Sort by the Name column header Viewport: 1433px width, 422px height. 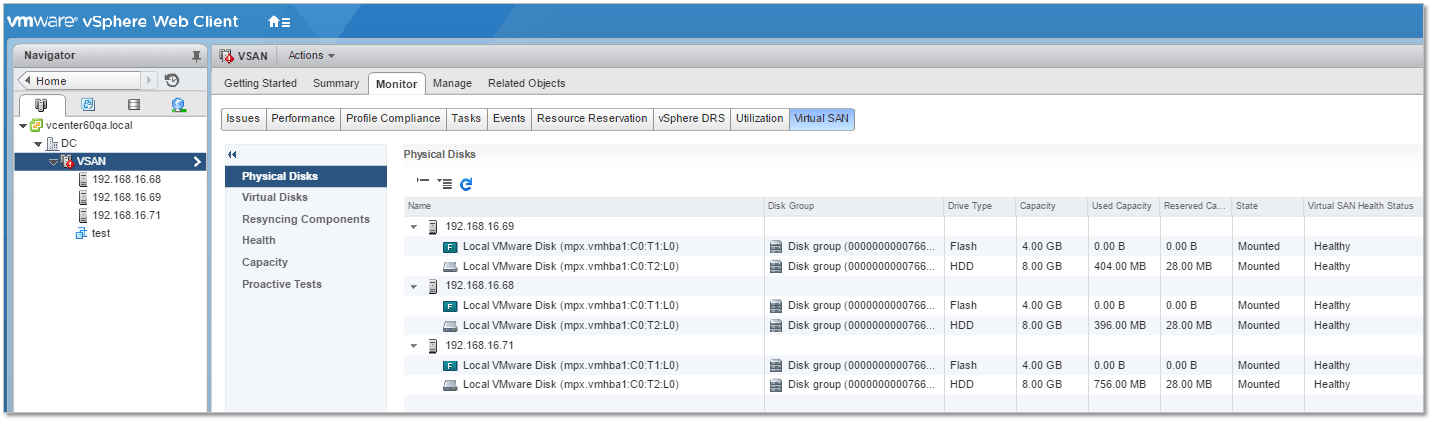pyautogui.click(x=584, y=206)
